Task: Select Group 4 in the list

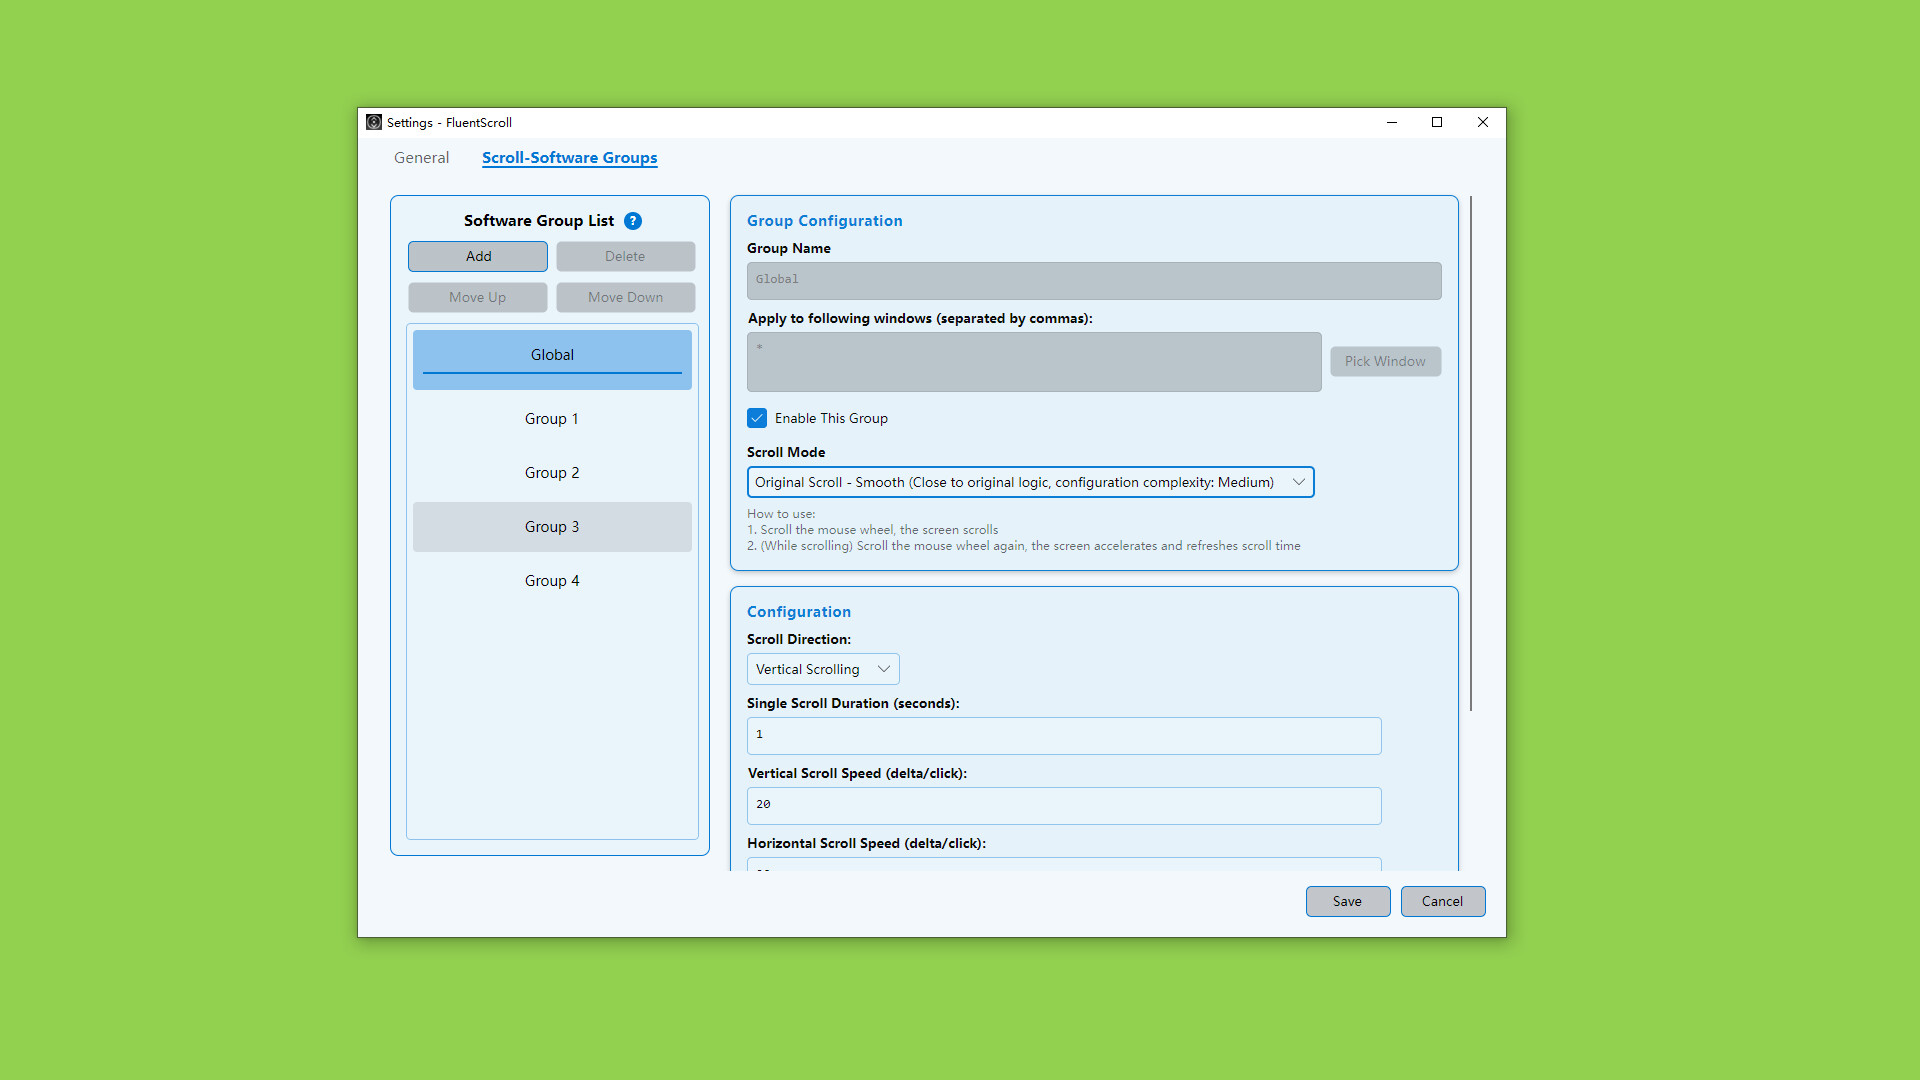Action: [x=552, y=581]
